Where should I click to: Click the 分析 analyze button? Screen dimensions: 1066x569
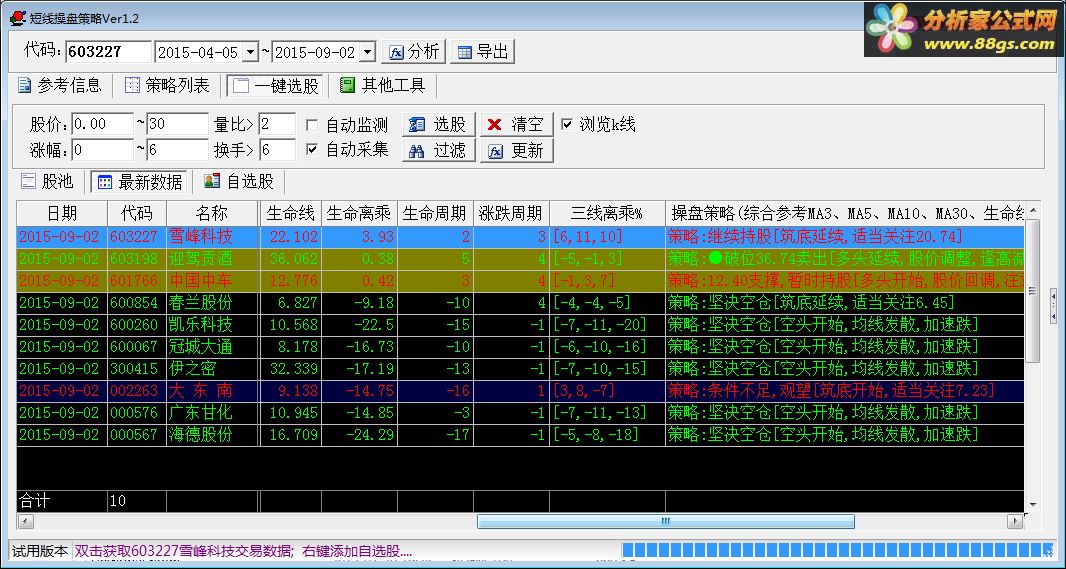click(413, 52)
